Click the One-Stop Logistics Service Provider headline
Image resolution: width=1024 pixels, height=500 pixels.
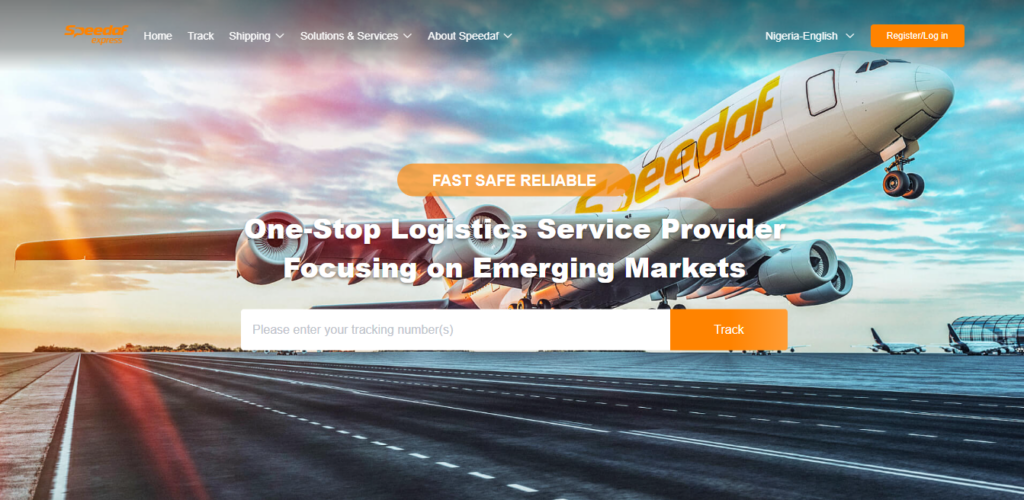pos(514,229)
